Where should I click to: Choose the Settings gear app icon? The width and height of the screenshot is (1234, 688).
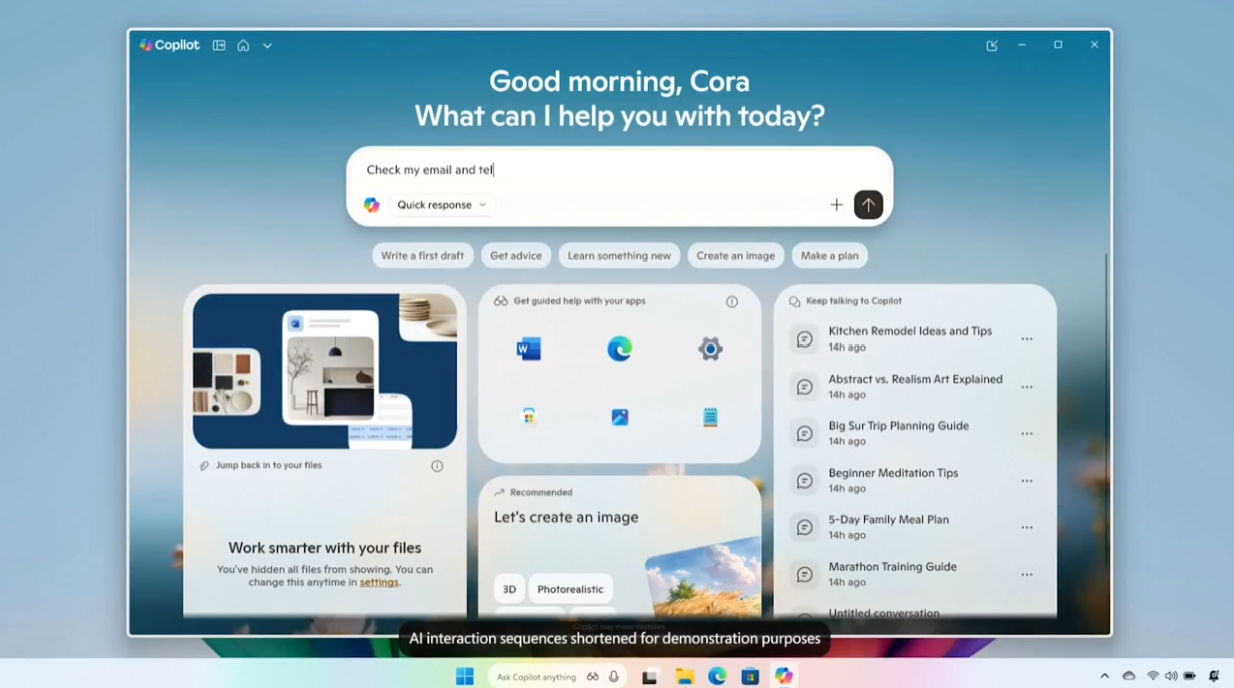tap(710, 349)
